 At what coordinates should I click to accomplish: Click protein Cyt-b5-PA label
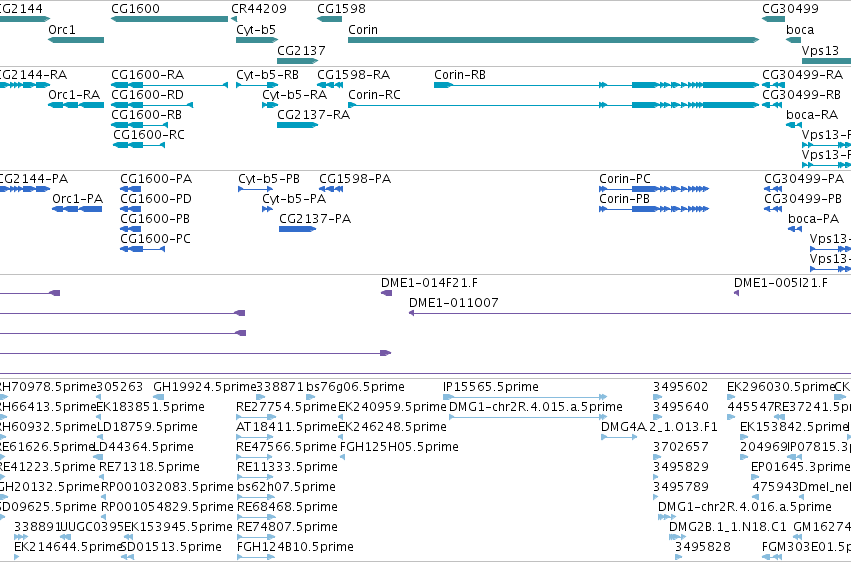294,199
